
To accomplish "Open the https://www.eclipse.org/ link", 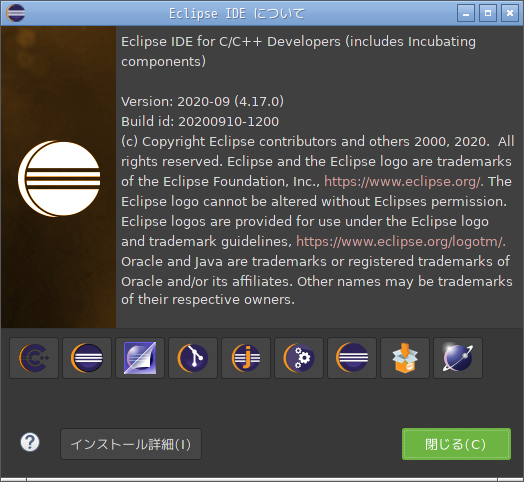I will tap(403, 182).
